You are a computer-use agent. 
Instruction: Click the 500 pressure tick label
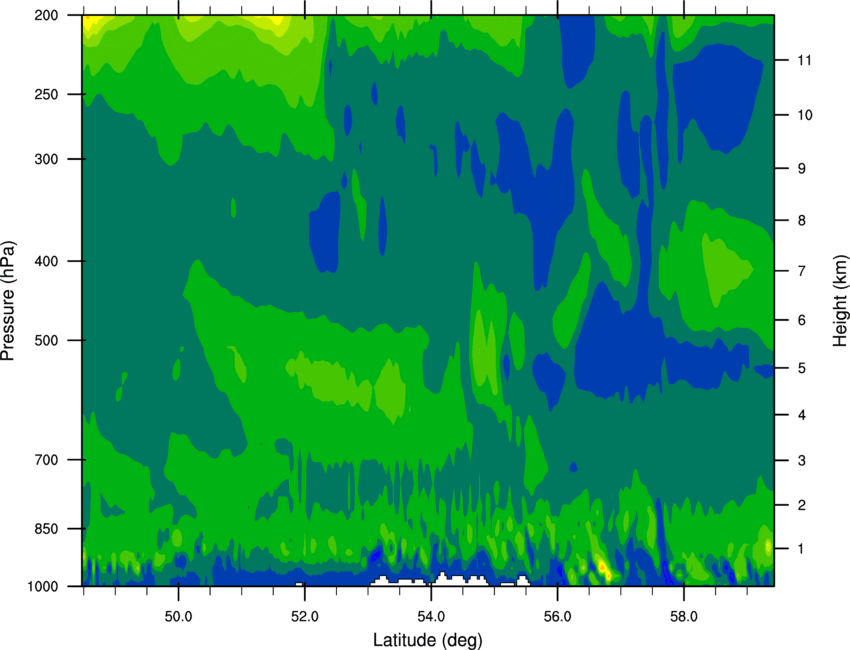pyautogui.click(x=46, y=340)
